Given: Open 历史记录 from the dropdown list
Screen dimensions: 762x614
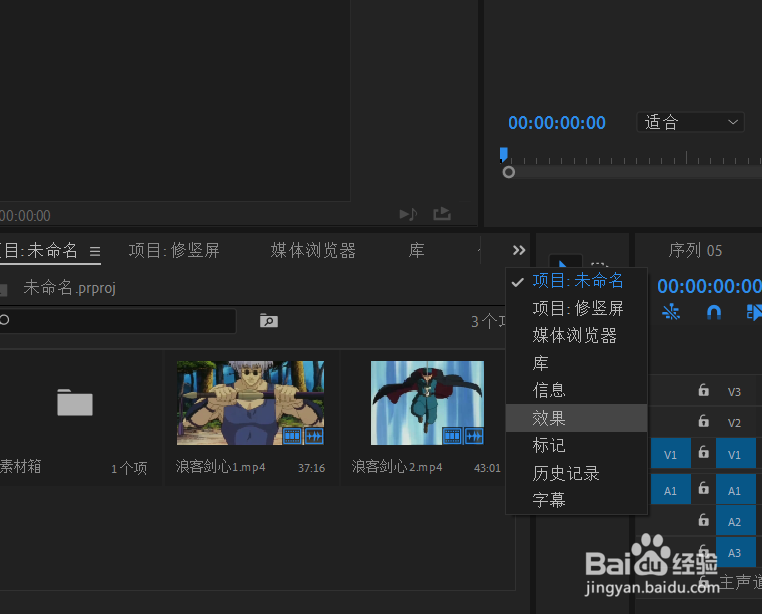Looking at the screenshot, I should pos(577,473).
